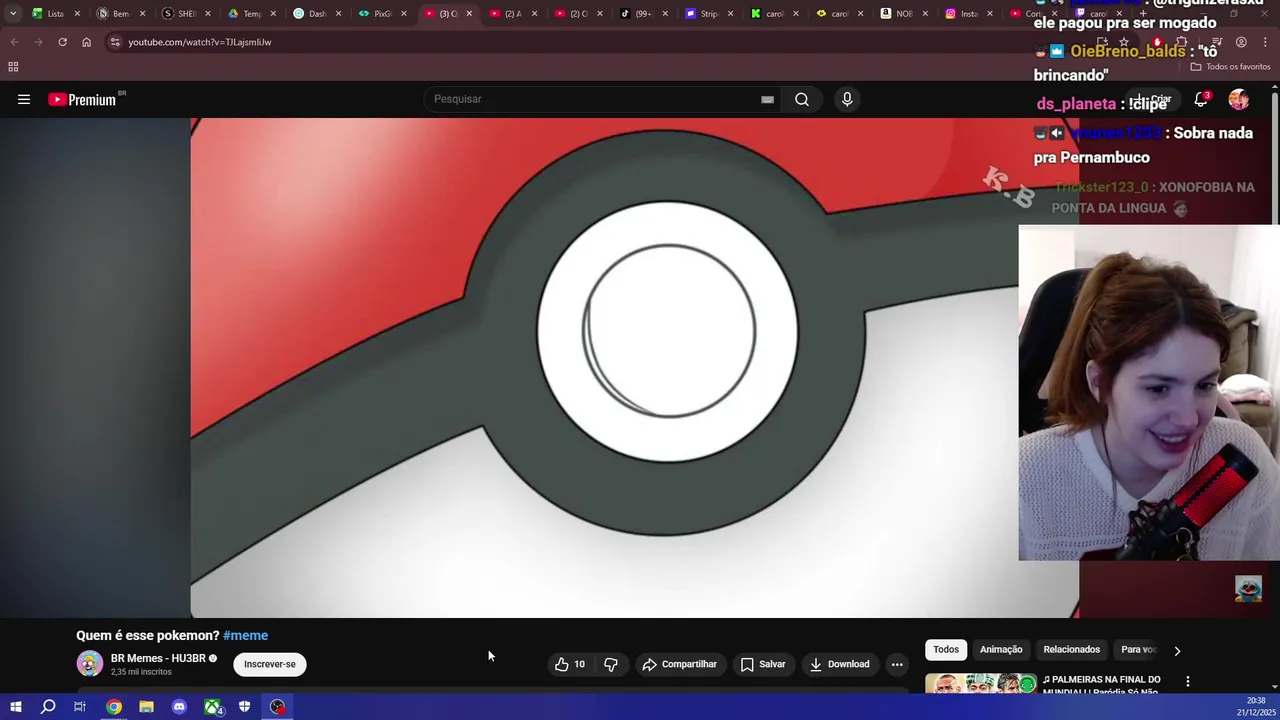Open the on-screen keyboard in search box

point(767,99)
